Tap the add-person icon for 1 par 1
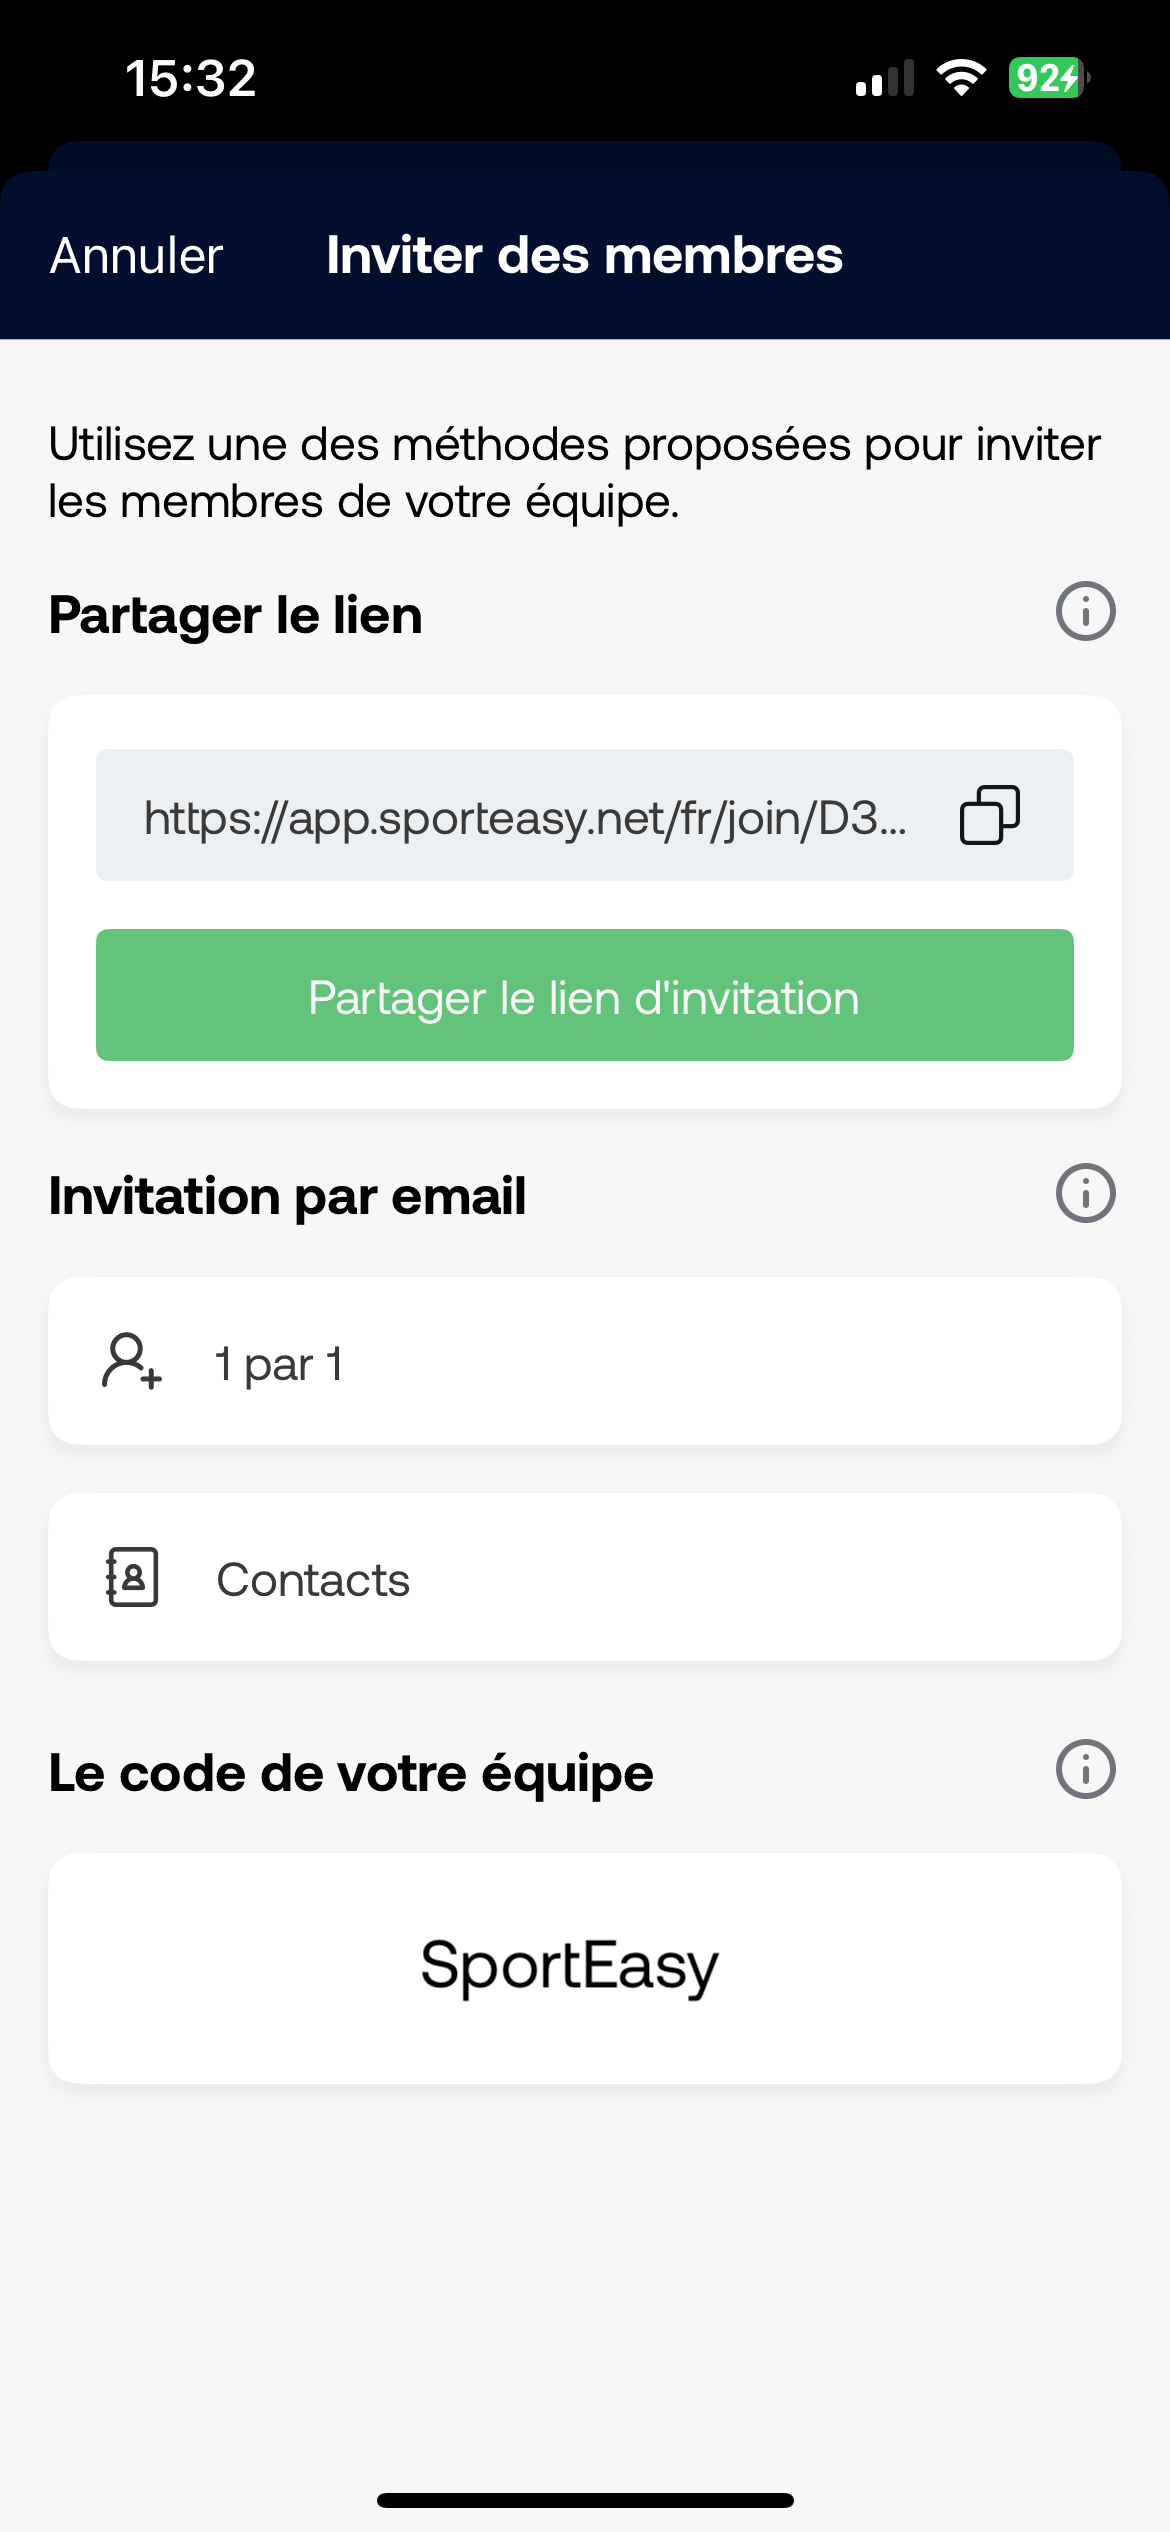The height and width of the screenshot is (2532, 1170). click(x=132, y=1361)
